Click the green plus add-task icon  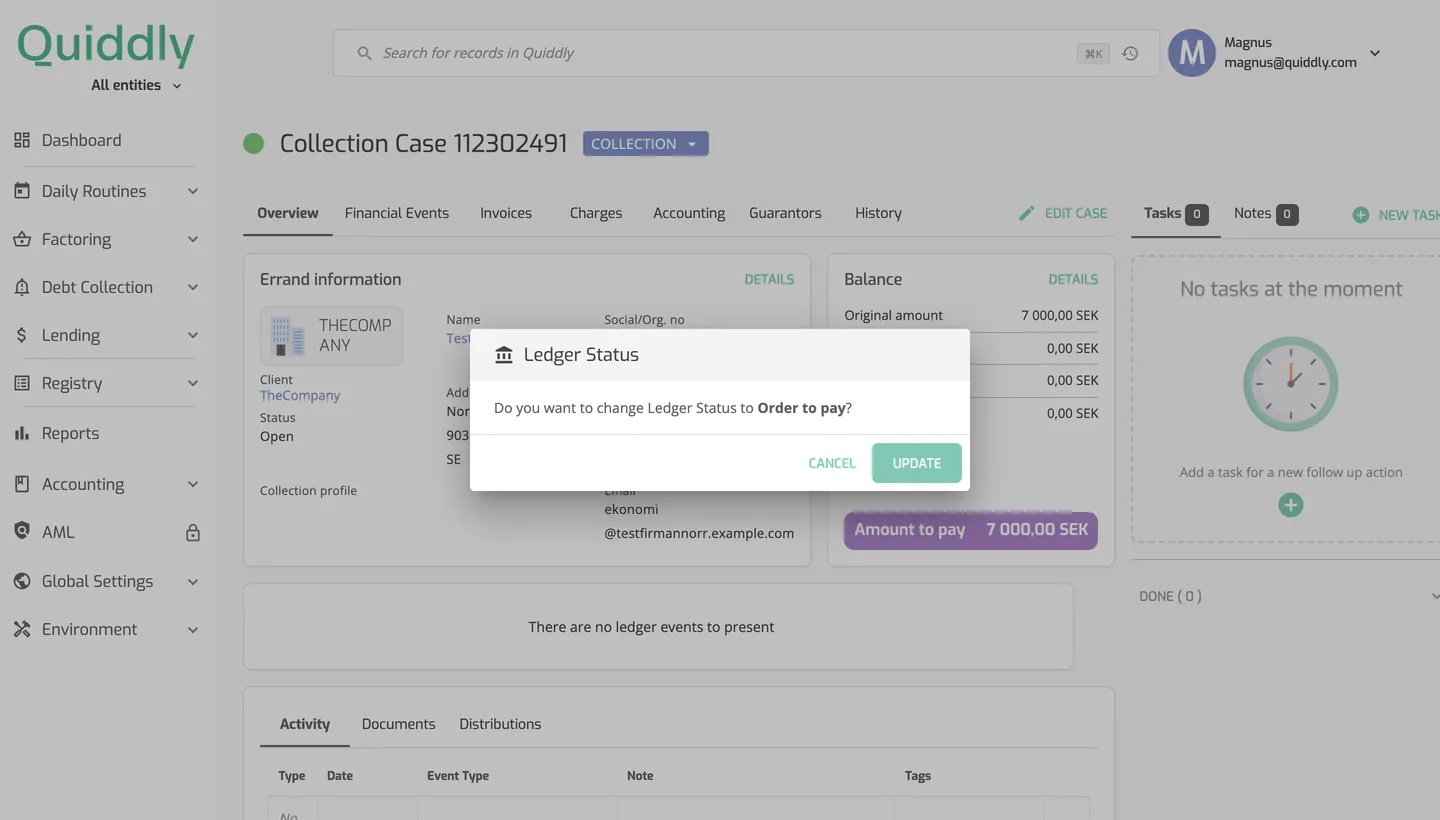1291,505
